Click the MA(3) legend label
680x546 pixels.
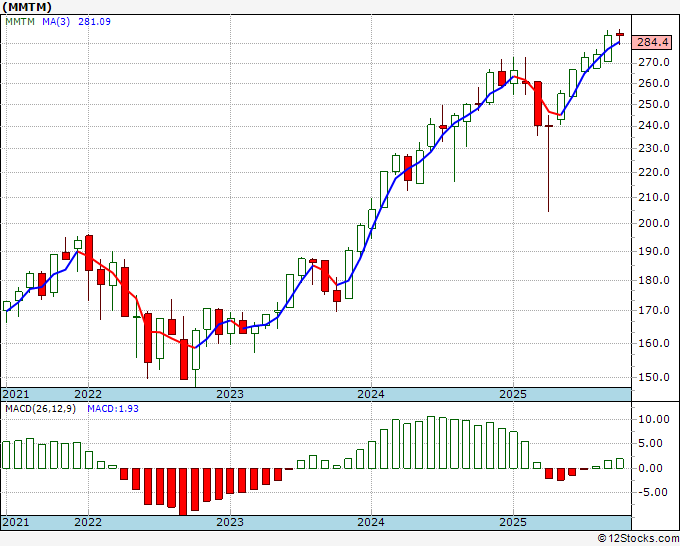pos(56,21)
